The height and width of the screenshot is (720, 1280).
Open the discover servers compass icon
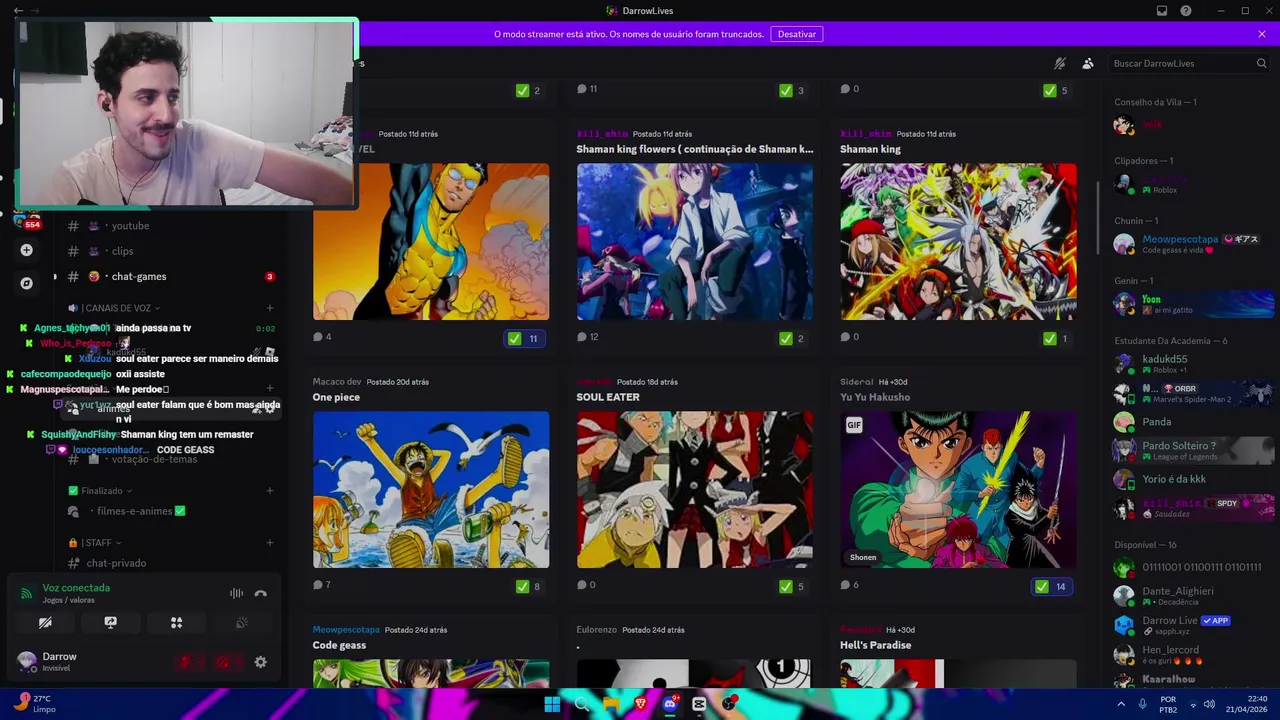pos(27,283)
